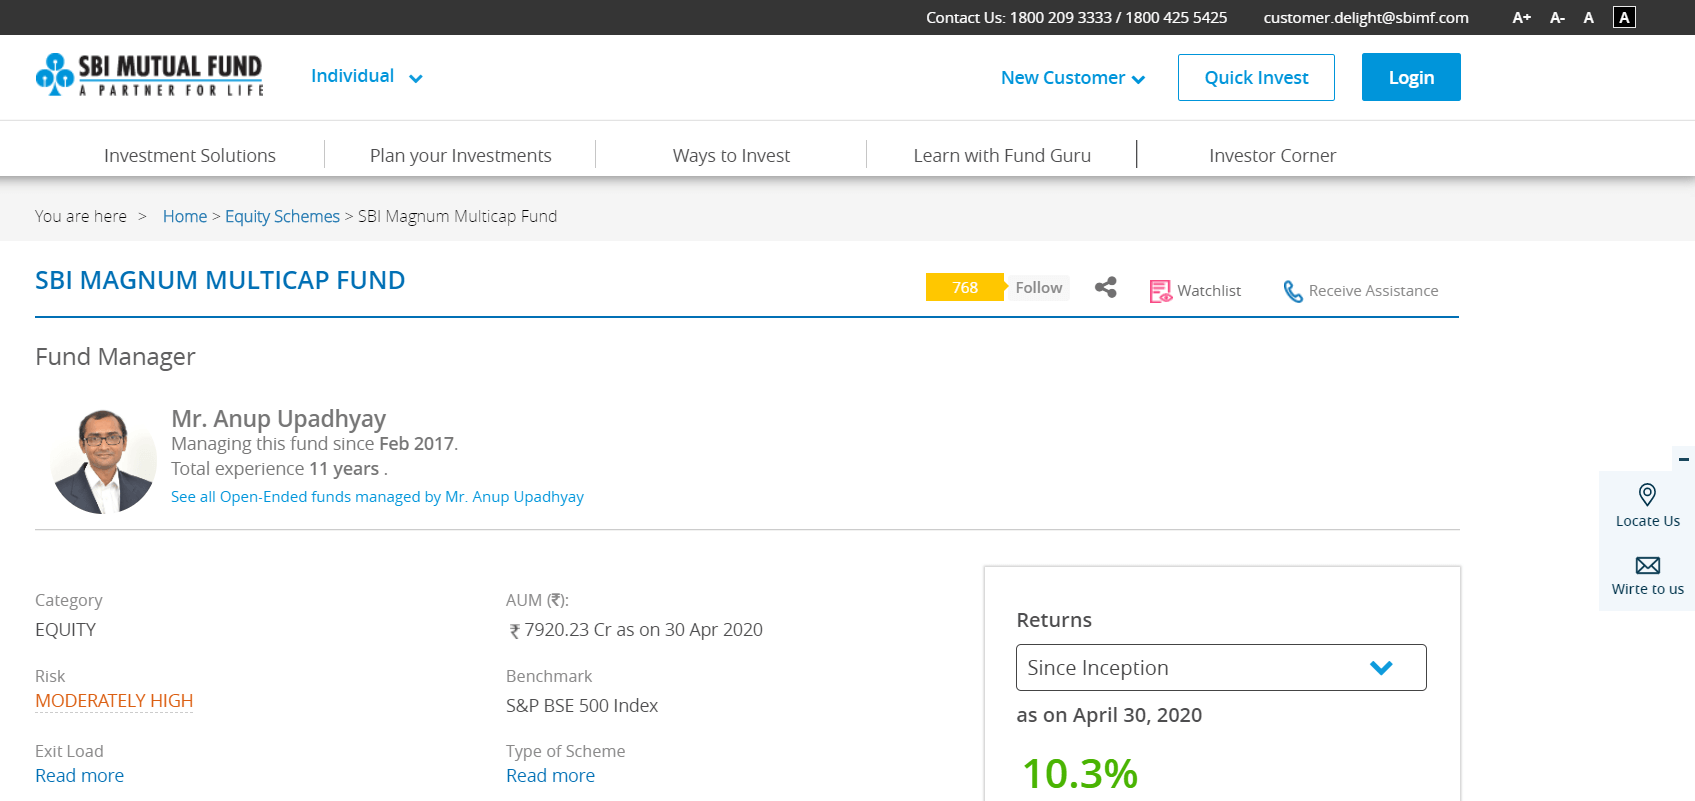1695x801 pixels.
Task: Open Ways to Invest menu
Action: [731, 155]
